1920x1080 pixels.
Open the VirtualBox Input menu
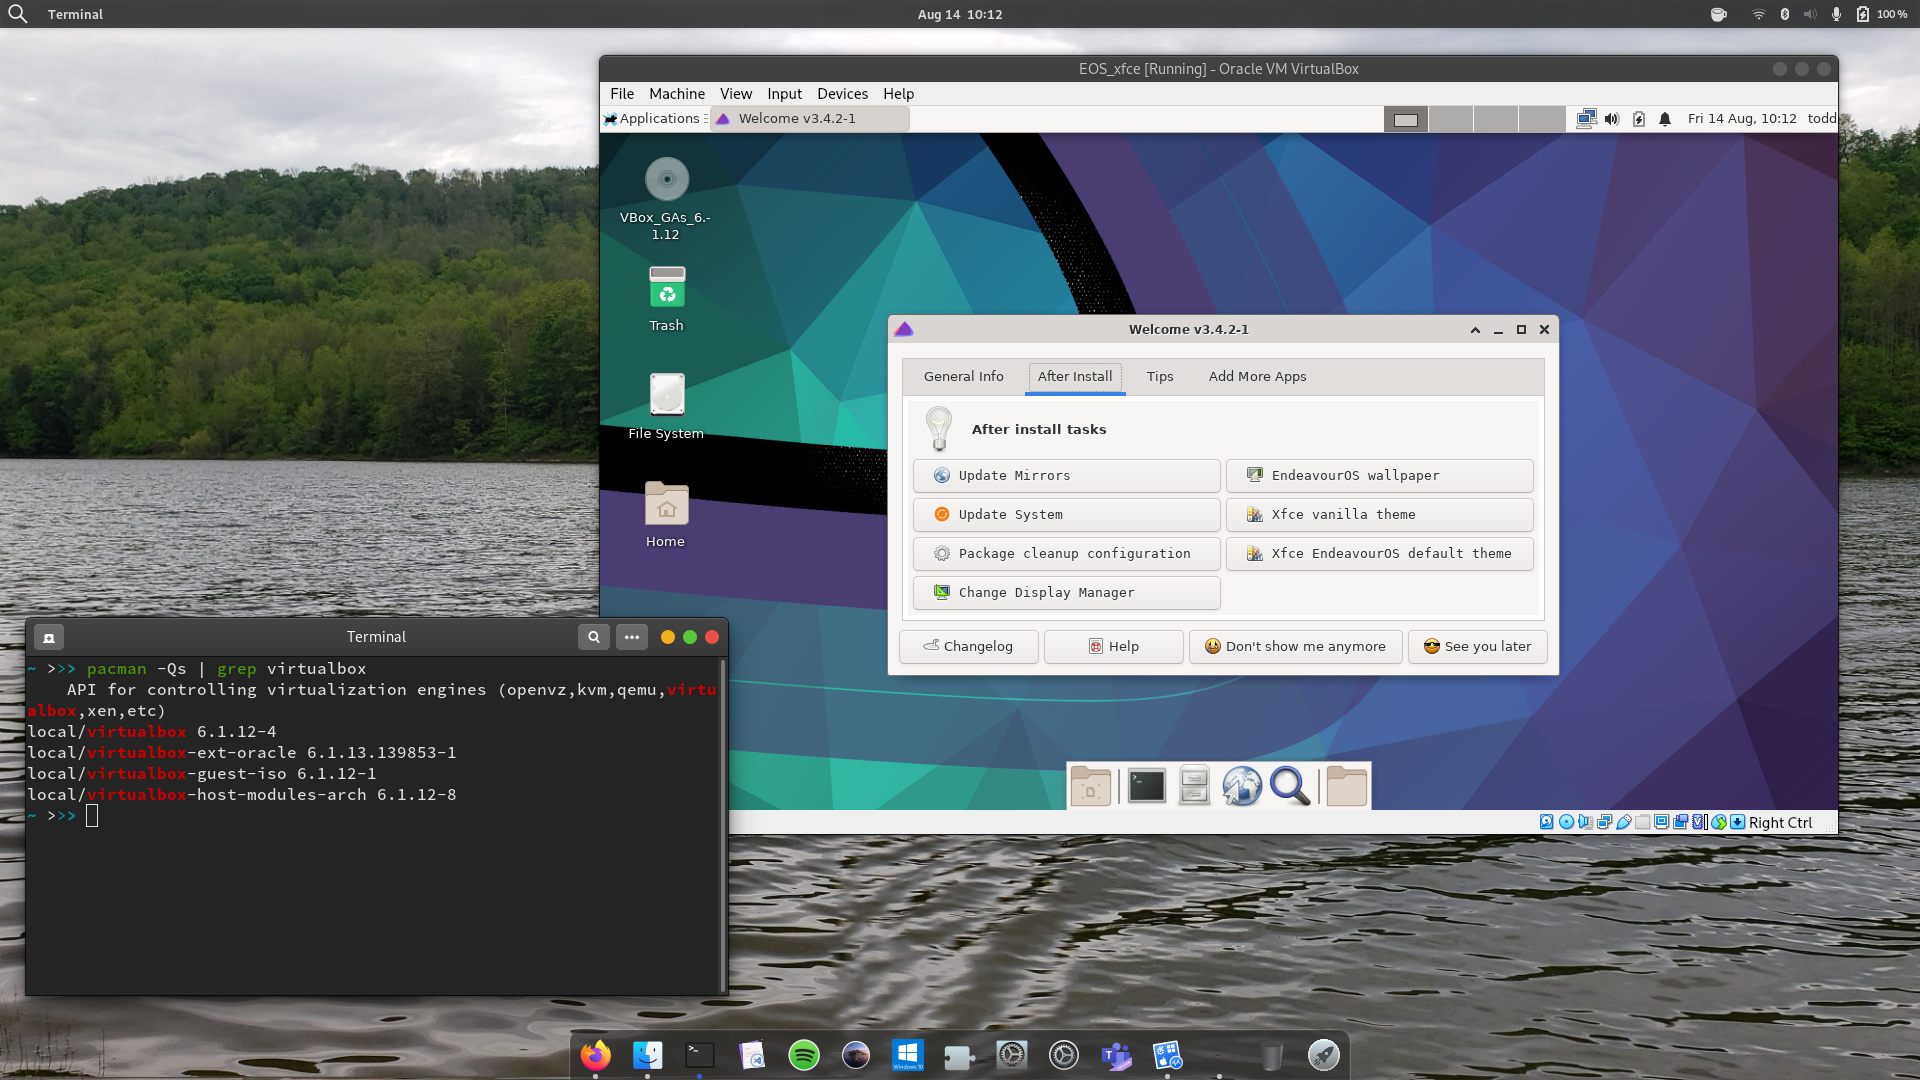785,94
